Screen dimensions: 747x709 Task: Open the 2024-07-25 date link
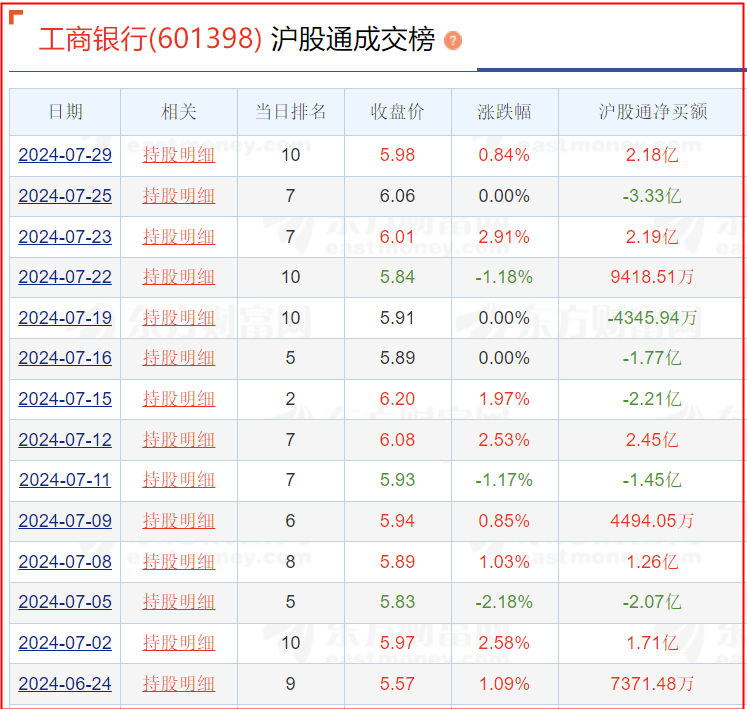(x=65, y=196)
